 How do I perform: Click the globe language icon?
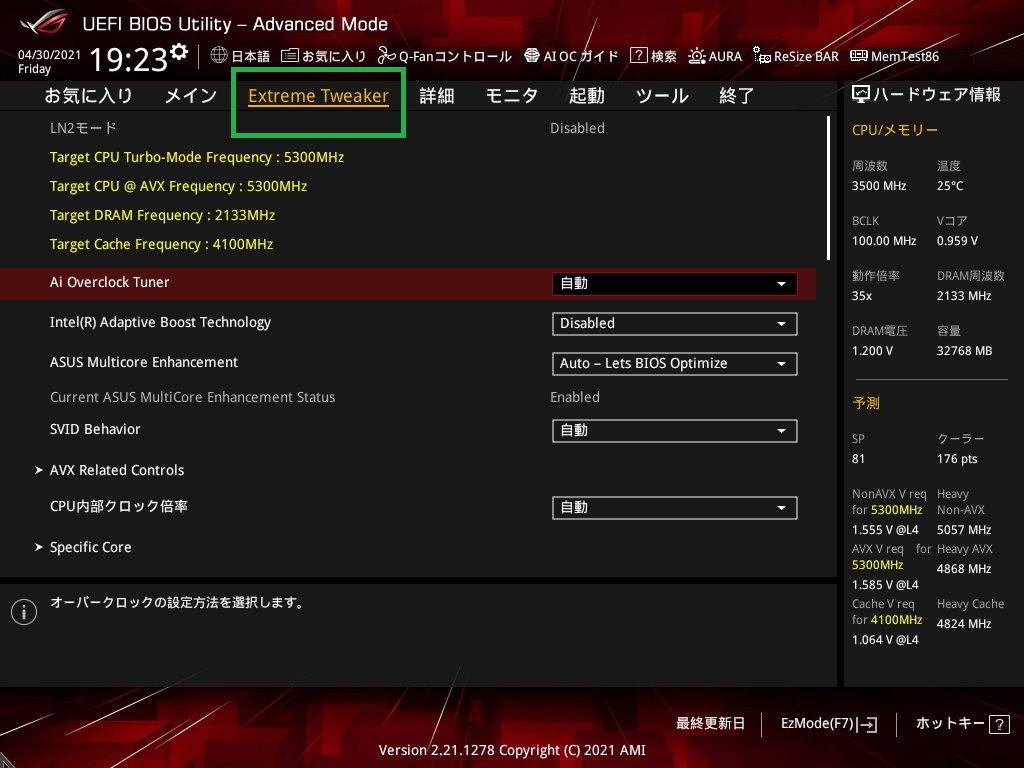pyautogui.click(x=219, y=56)
